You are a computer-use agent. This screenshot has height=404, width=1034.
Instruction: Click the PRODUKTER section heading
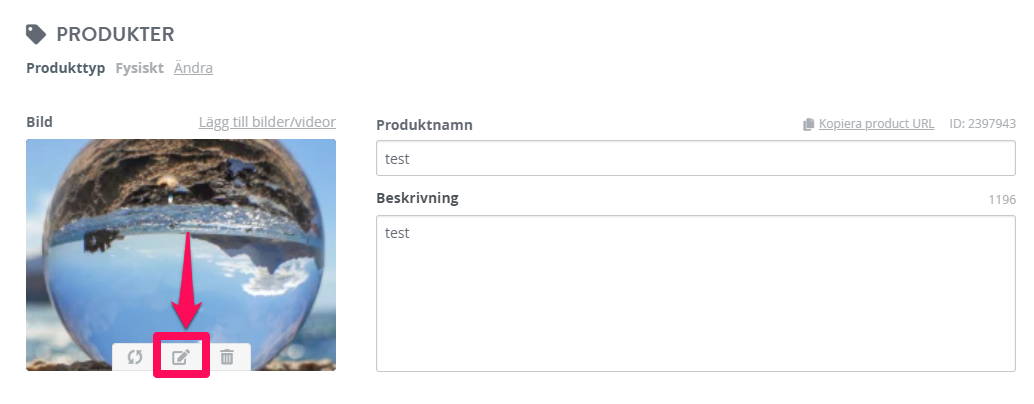point(115,34)
